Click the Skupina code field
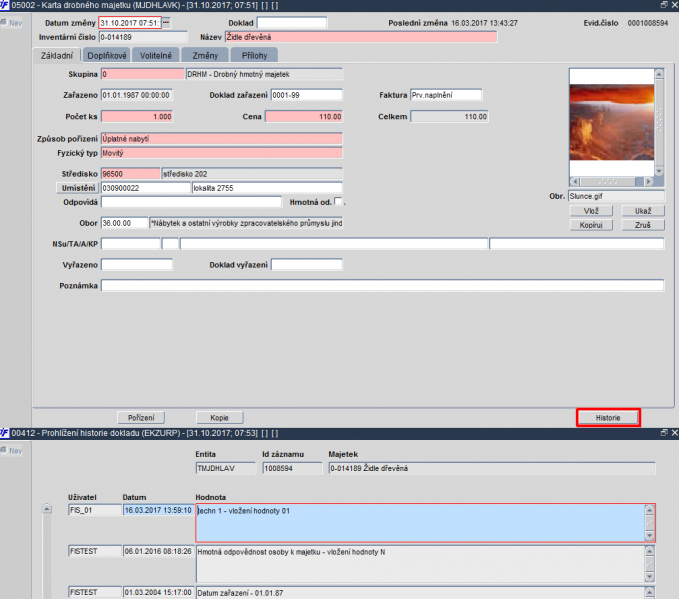The image size is (679, 599). 143,74
